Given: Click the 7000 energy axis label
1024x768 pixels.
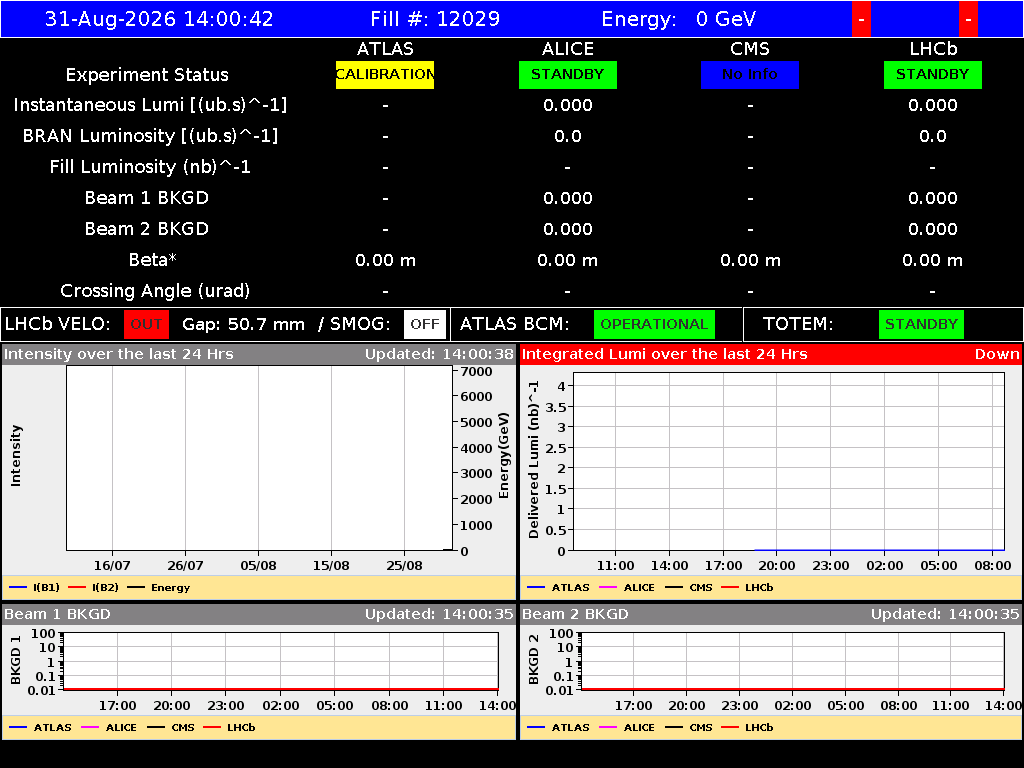Looking at the screenshot, I should point(477,372).
